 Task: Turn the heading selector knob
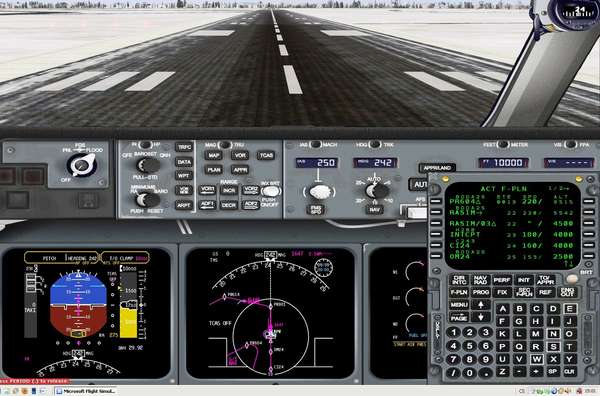377,191
